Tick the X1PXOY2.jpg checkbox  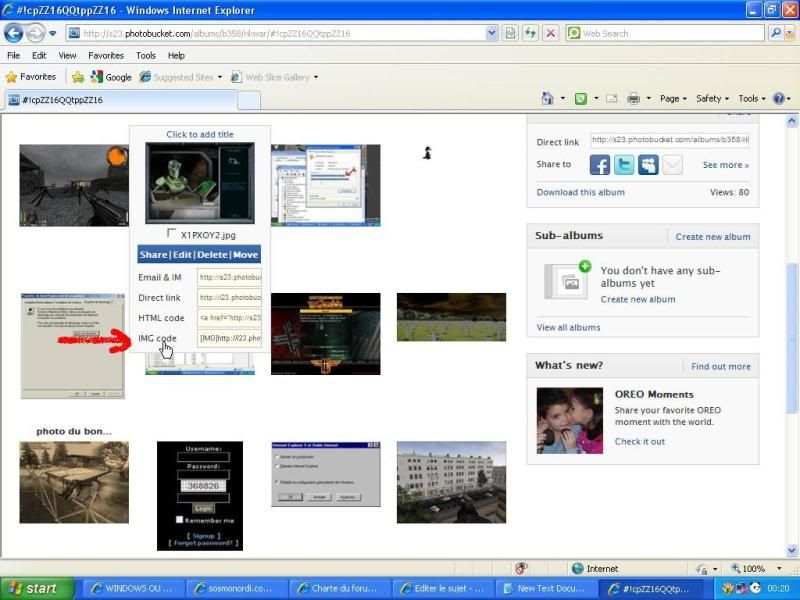click(x=171, y=233)
